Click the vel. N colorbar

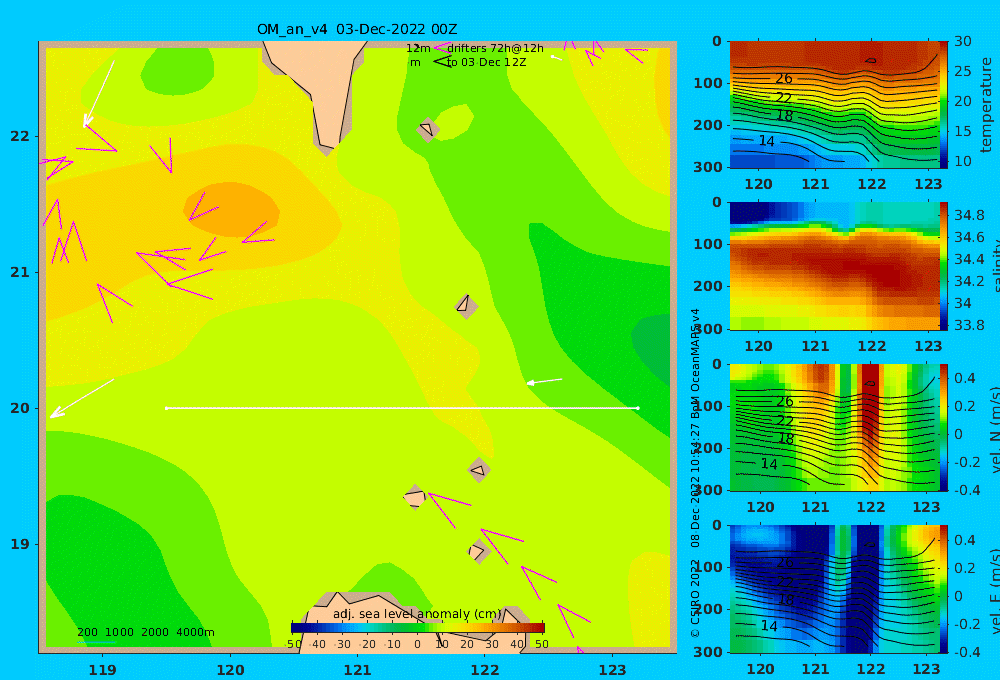pyautogui.click(x=944, y=427)
